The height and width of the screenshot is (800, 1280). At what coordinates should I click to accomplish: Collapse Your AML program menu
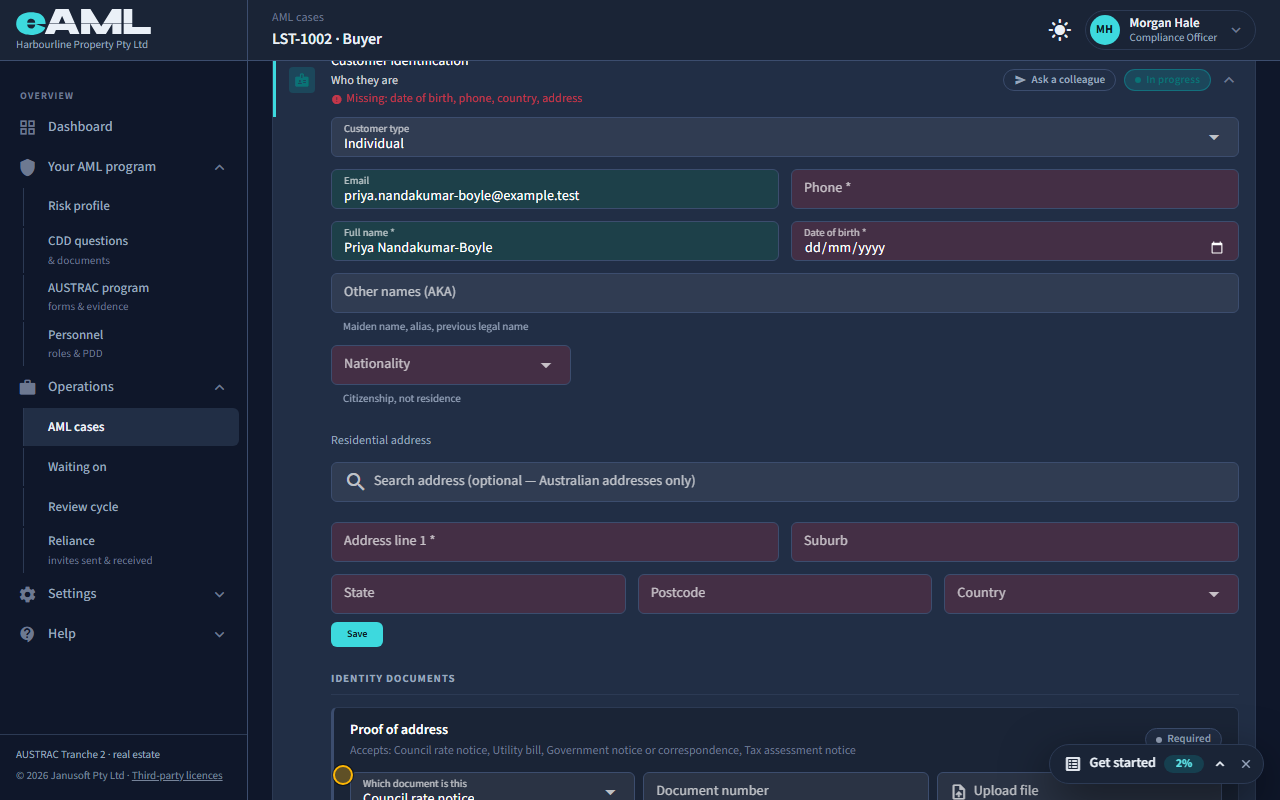219,167
